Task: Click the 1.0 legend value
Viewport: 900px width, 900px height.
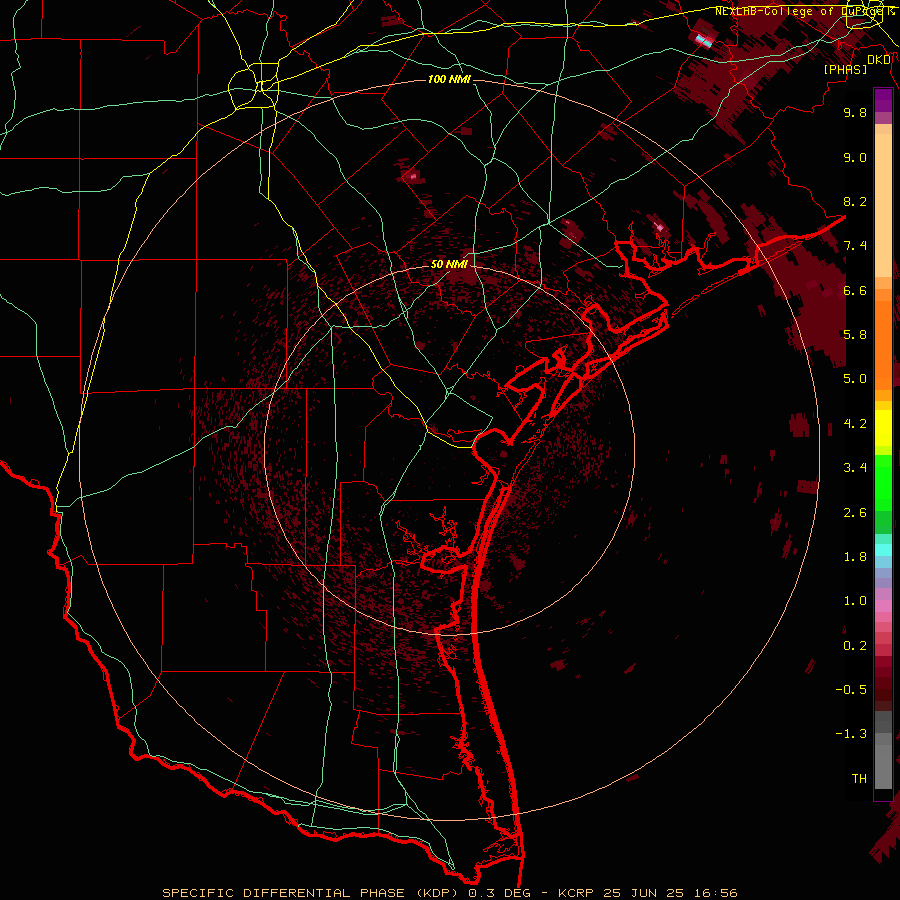Action: click(x=855, y=601)
